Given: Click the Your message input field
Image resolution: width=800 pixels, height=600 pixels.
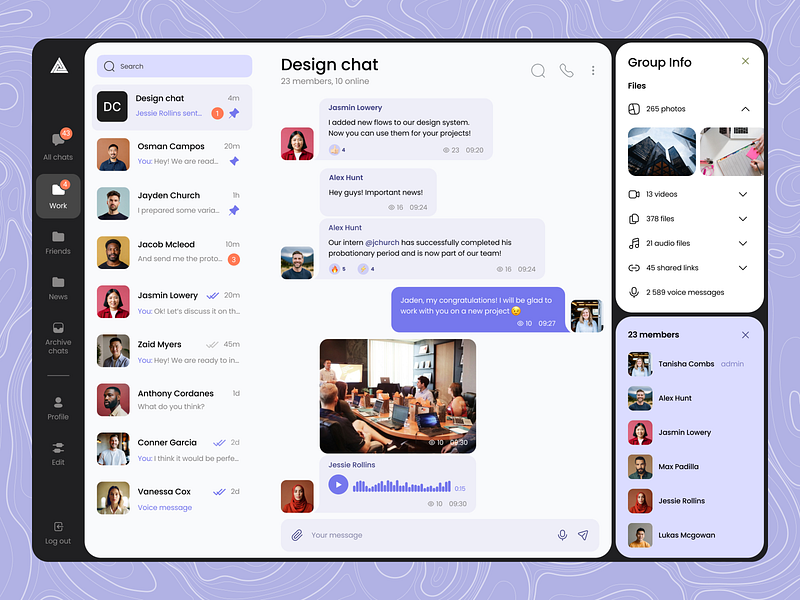Looking at the screenshot, I should (x=400, y=535).
